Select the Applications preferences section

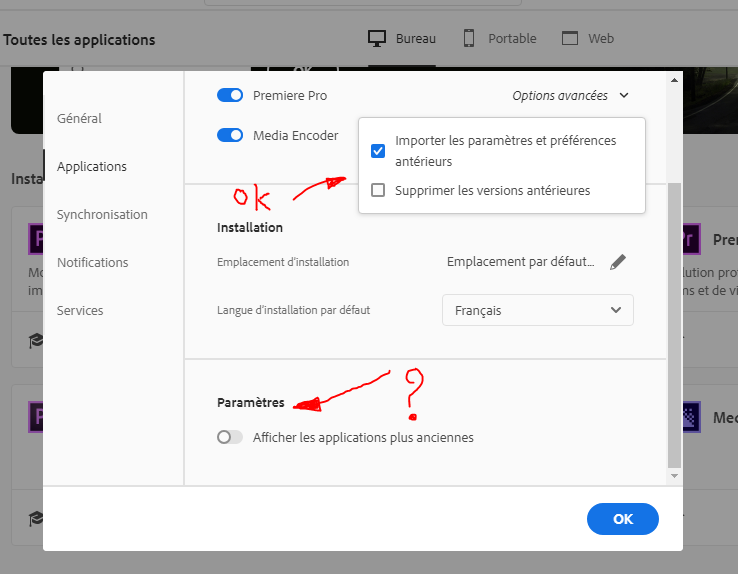click(92, 167)
